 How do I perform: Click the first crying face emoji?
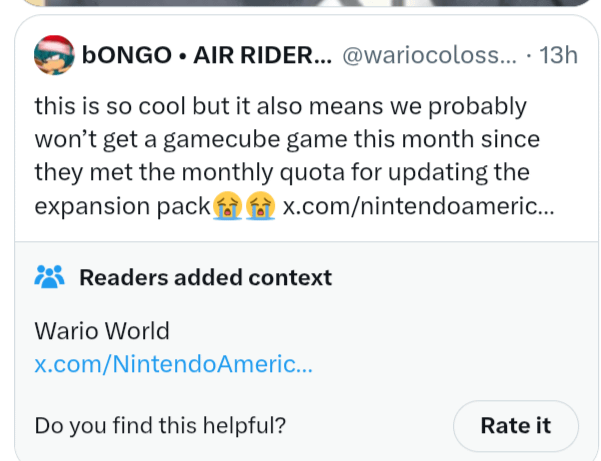(x=226, y=207)
